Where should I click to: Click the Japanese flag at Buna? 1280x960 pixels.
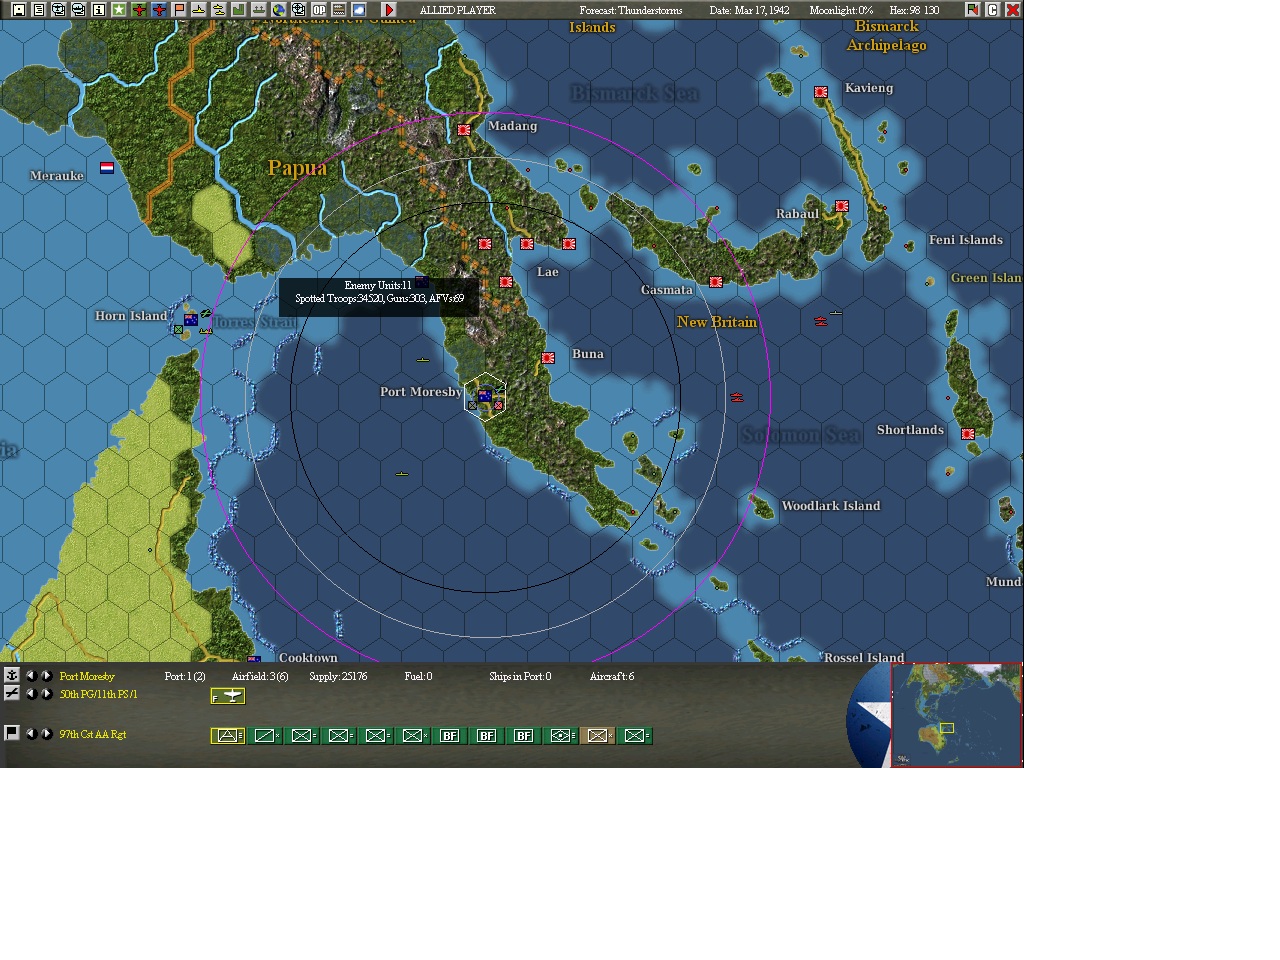(548, 358)
